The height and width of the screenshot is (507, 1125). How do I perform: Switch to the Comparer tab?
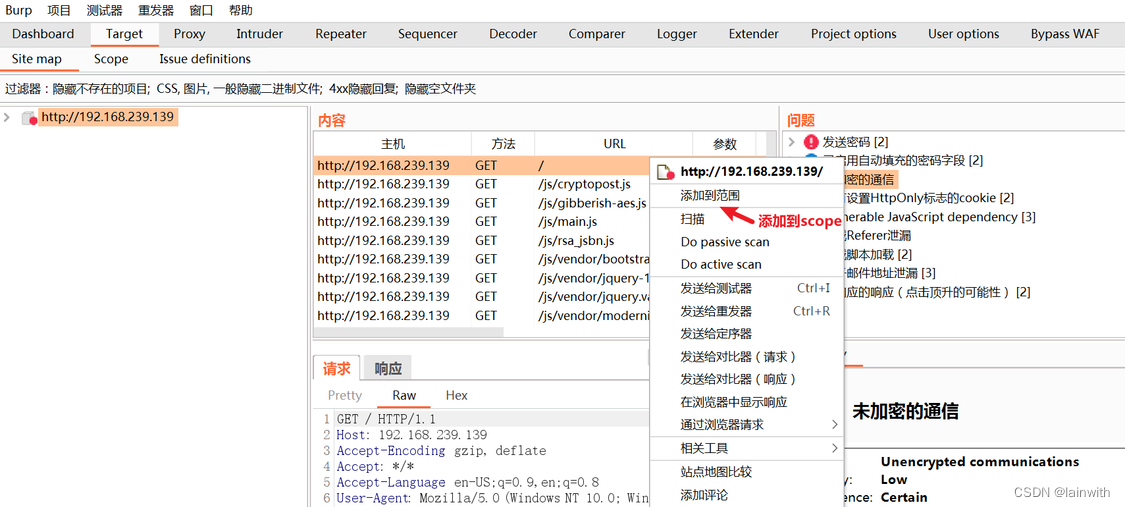point(597,34)
